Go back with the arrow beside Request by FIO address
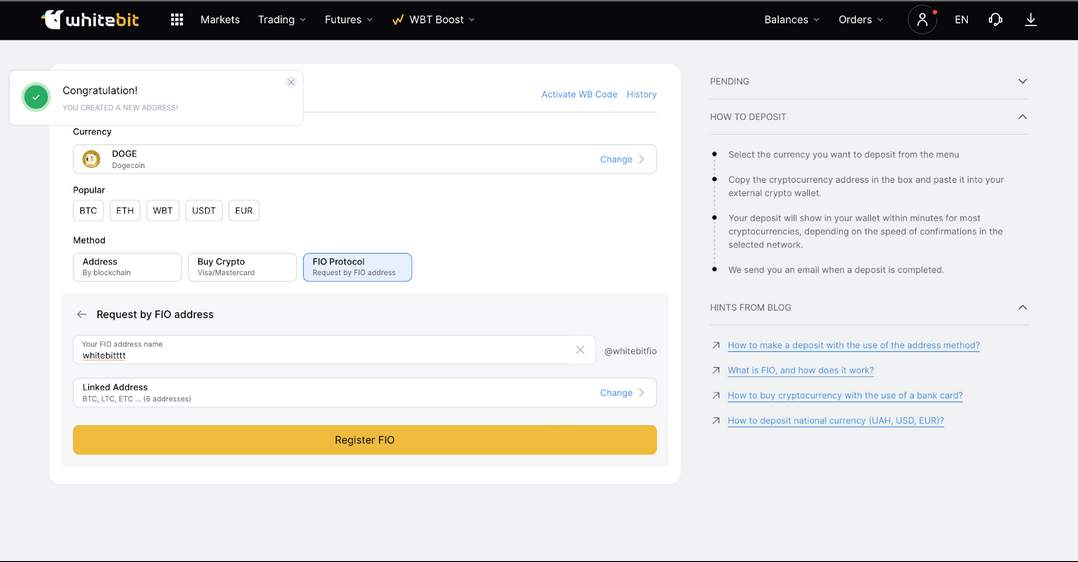Viewport: 1078px width, 562px height. (82, 314)
